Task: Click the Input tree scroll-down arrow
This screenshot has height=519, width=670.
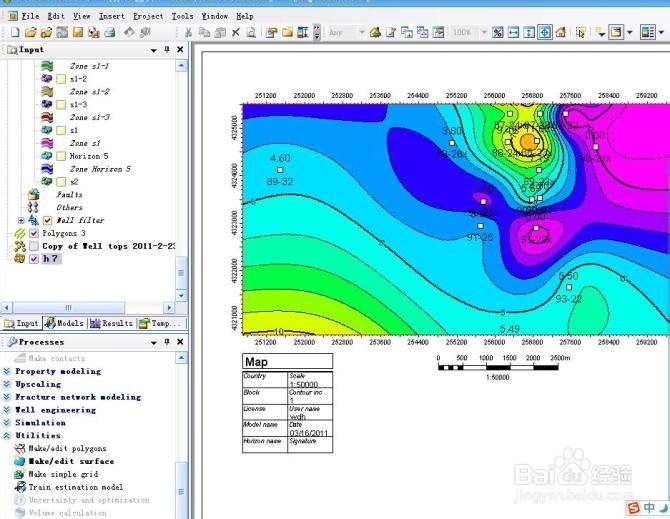Action: (x=181, y=296)
